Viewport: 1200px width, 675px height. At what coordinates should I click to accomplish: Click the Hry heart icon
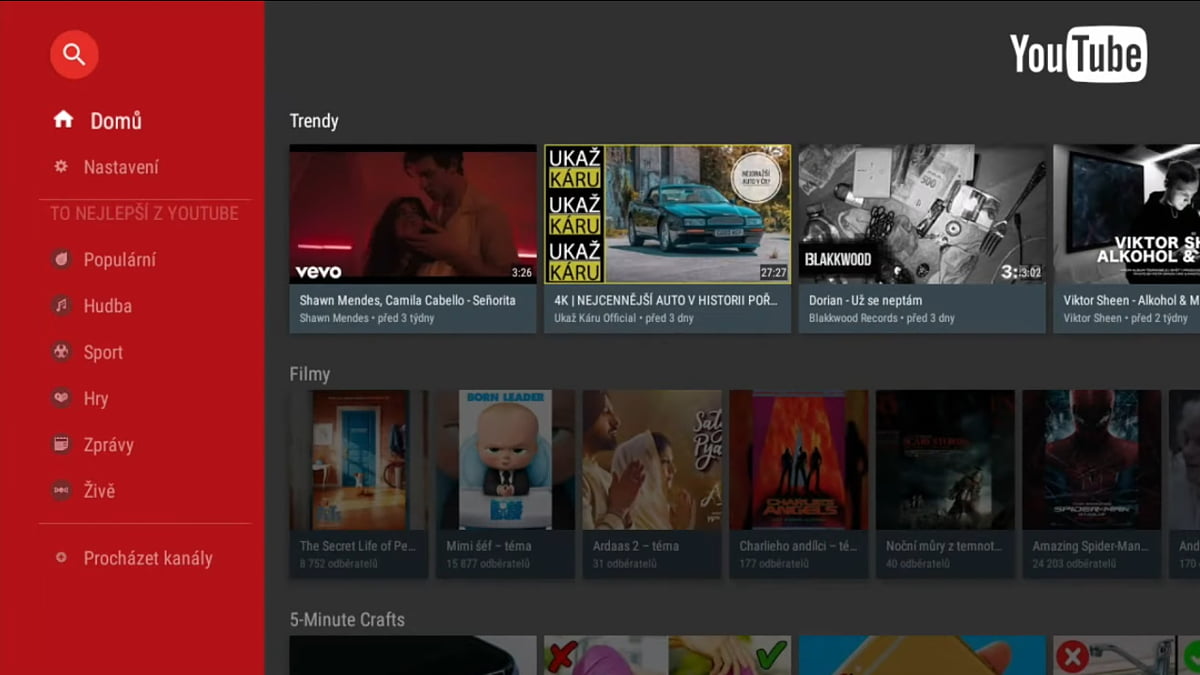pyautogui.click(x=62, y=398)
